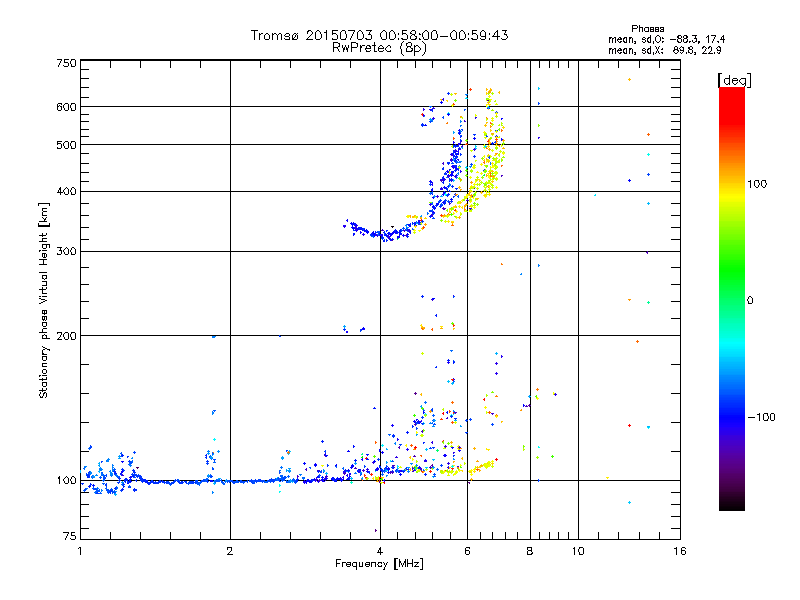Click the y-axis tick label '75'
This screenshot has width=800, height=600.
click(69, 536)
